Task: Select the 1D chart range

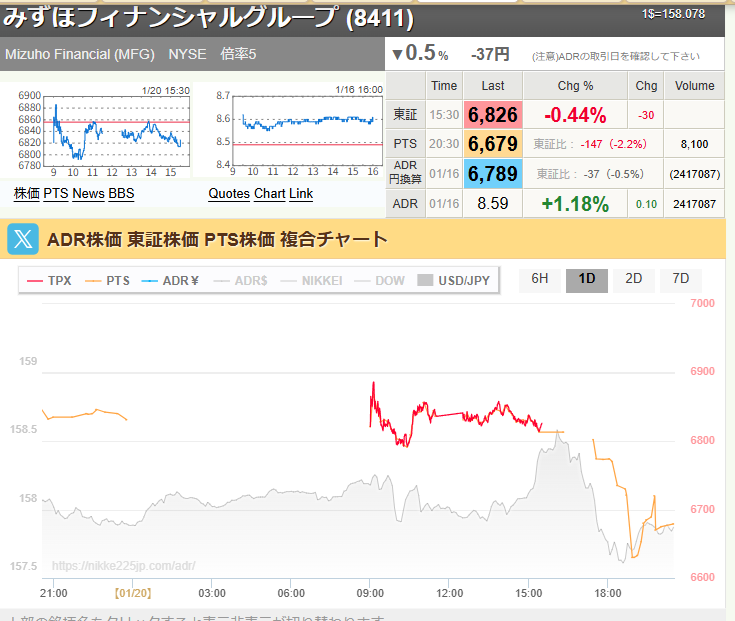Action: pos(586,279)
